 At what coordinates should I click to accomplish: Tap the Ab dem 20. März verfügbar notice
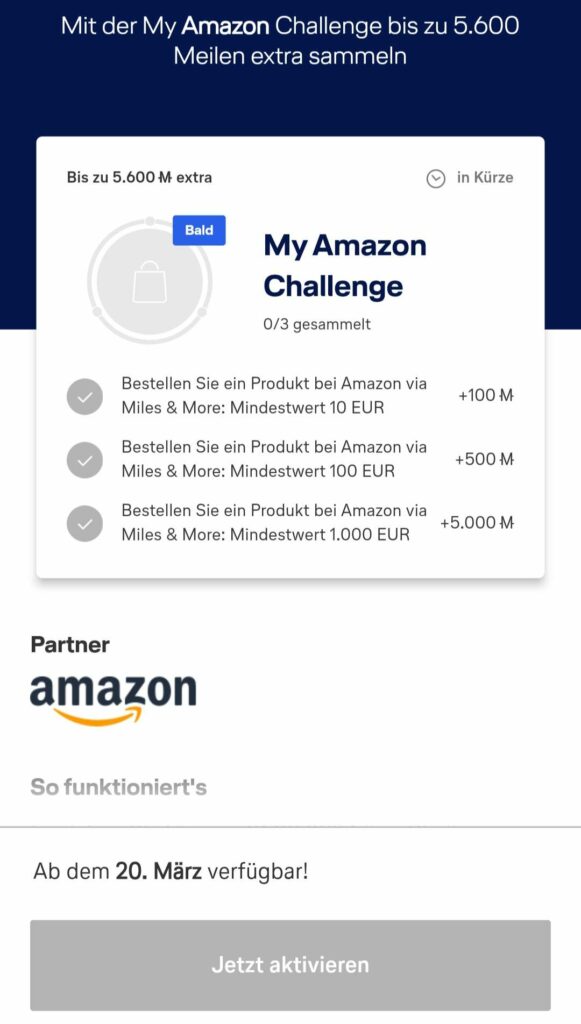pyautogui.click(x=170, y=871)
